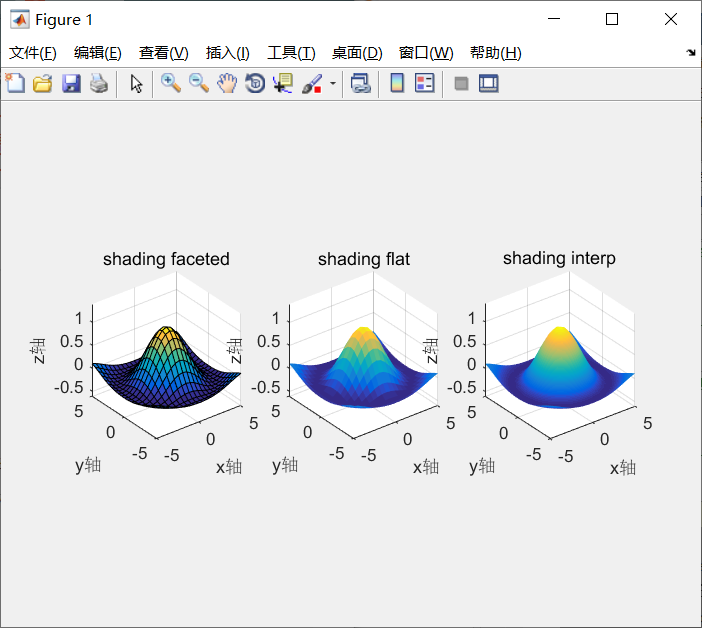Viewport: 702px width, 628px height.
Task: Click the Hide Plot Tools icon
Action: pos(461,84)
